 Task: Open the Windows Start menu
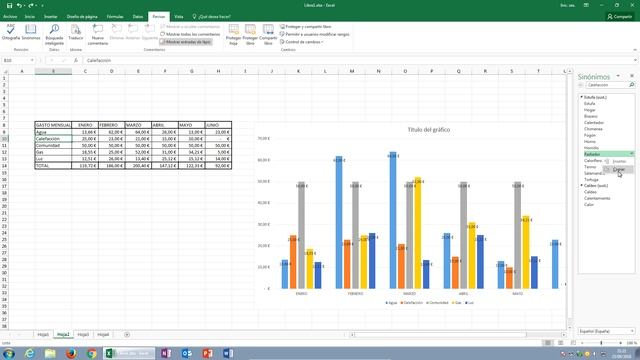(9, 353)
